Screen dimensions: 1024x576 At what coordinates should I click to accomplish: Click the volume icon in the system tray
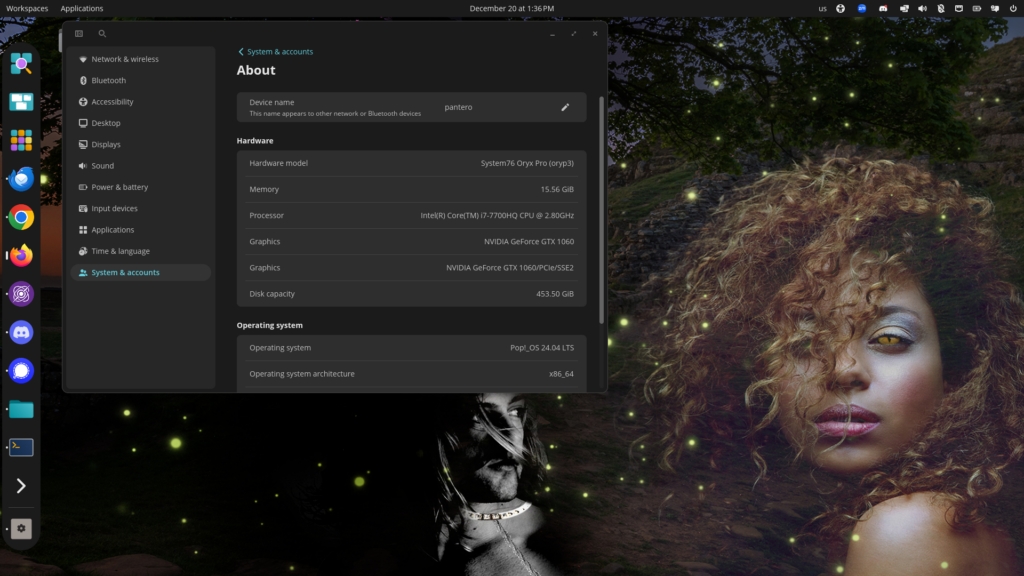(922, 8)
